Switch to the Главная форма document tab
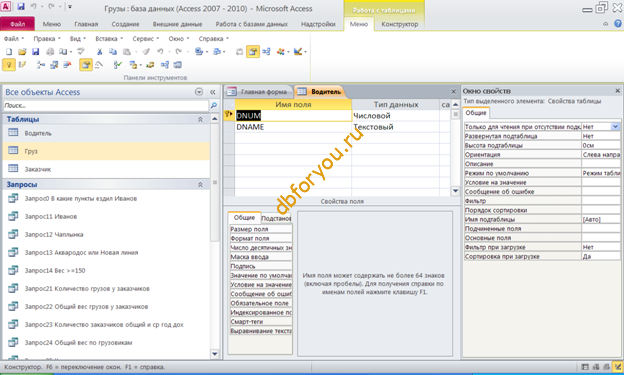The image size is (624, 375). click(258, 92)
